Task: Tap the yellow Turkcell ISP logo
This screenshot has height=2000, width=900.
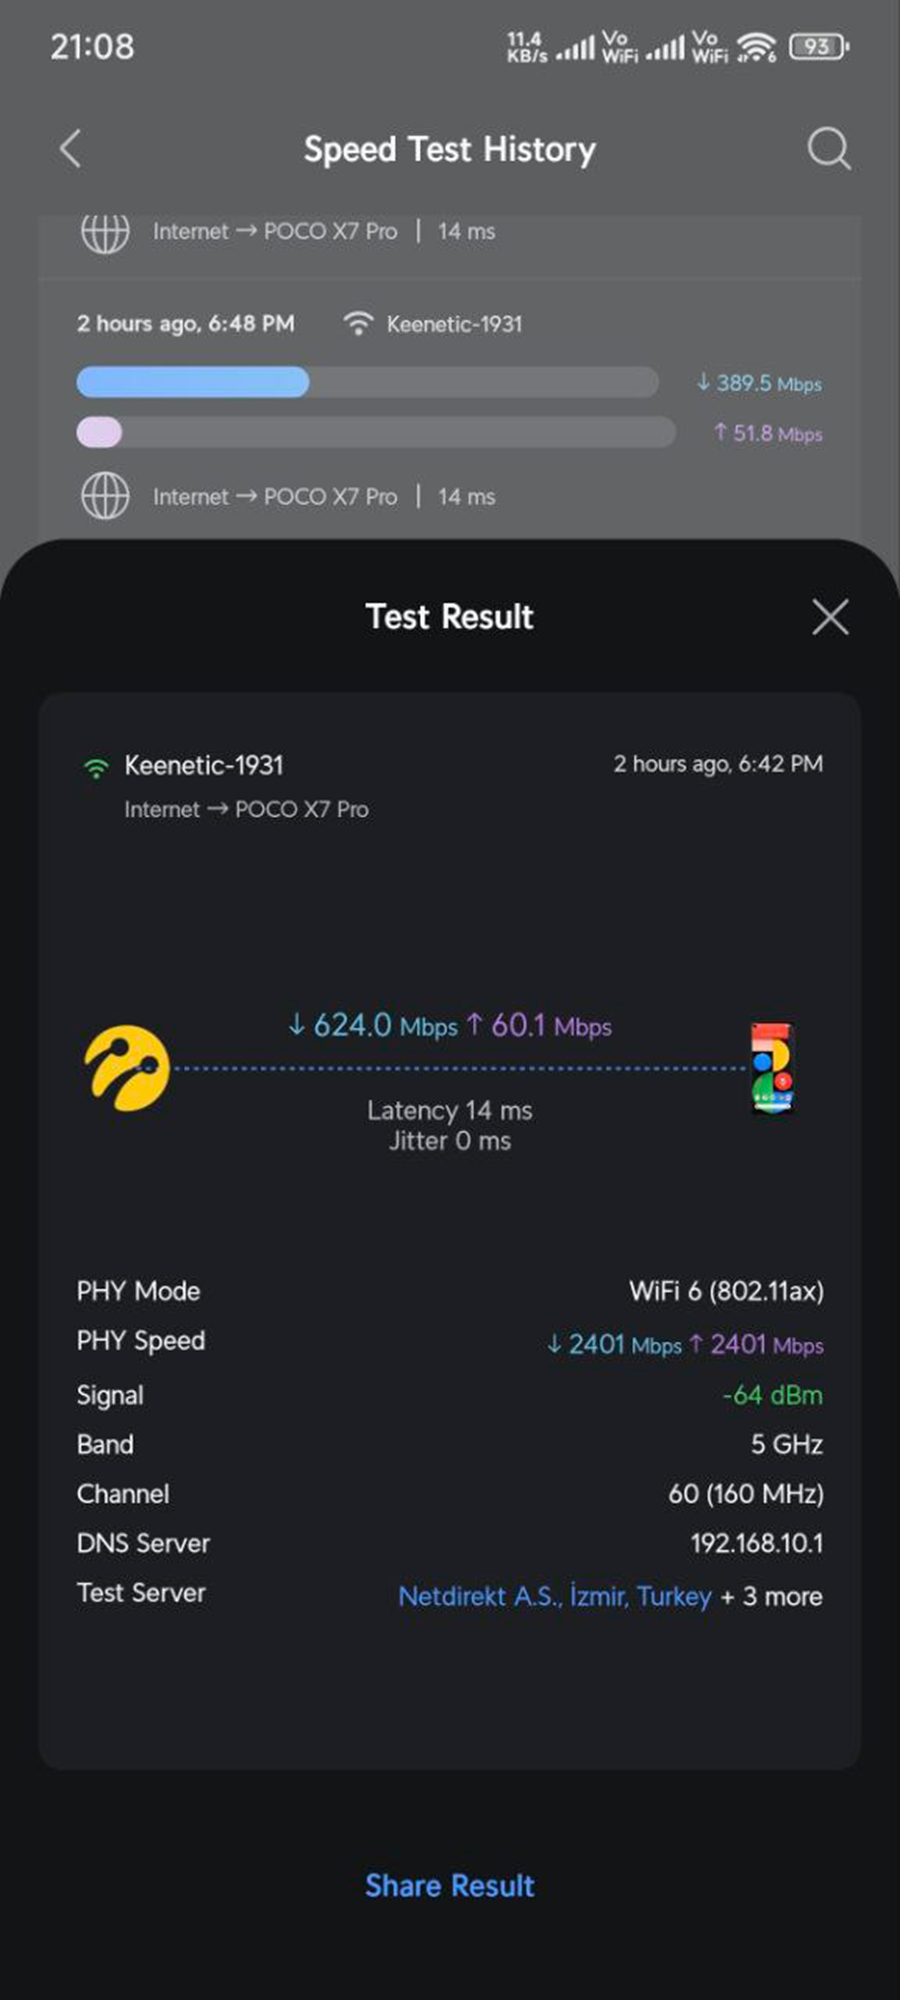Action: tap(127, 1068)
